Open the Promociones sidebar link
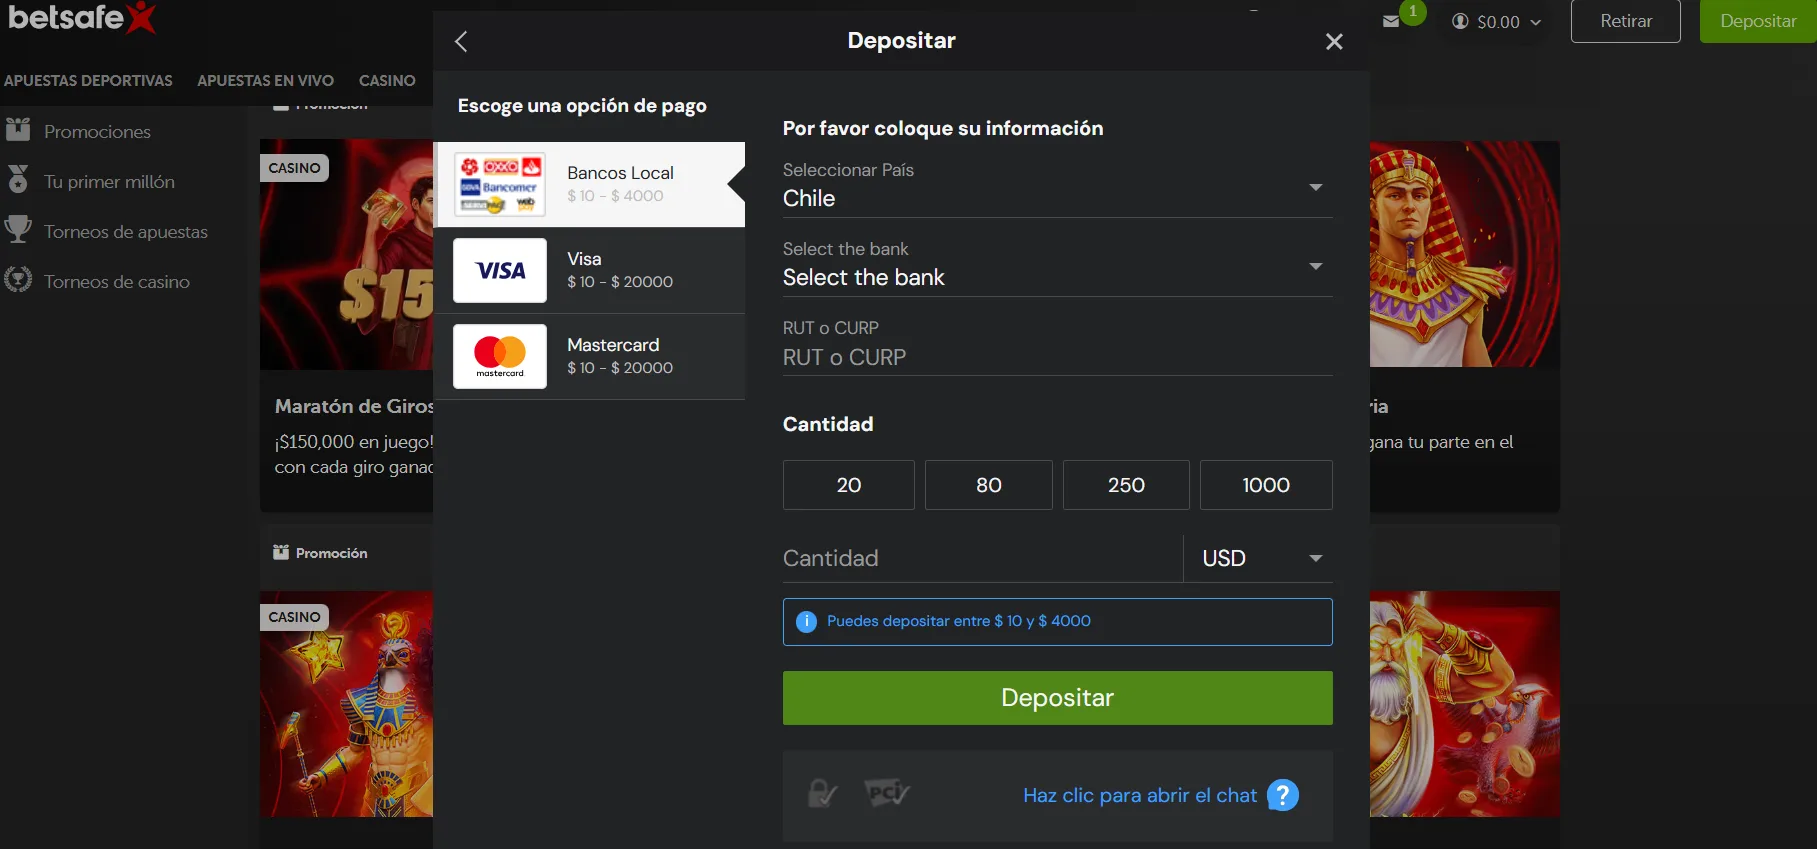 (97, 131)
